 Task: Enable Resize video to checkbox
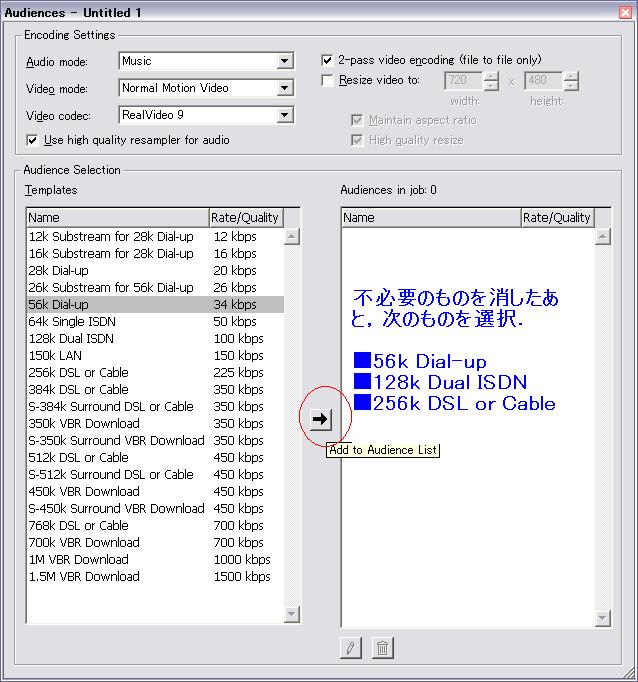pos(327,80)
